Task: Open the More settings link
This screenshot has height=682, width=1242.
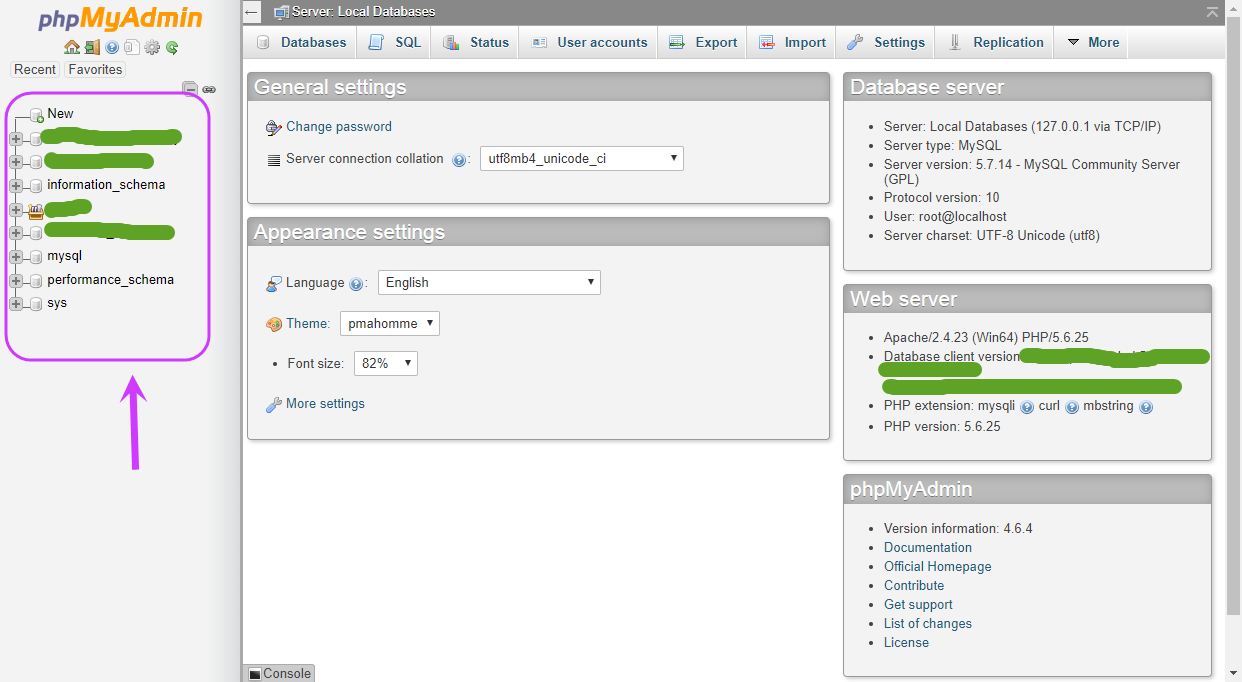Action: [x=325, y=404]
